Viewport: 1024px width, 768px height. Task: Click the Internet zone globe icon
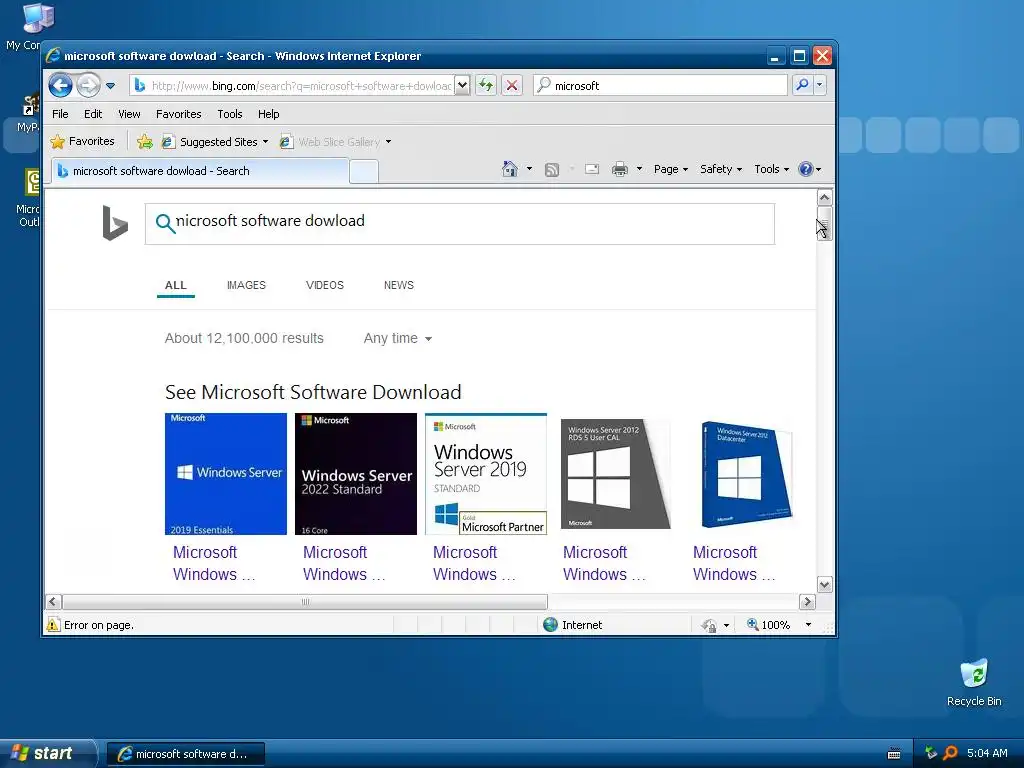[x=551, y=625]
